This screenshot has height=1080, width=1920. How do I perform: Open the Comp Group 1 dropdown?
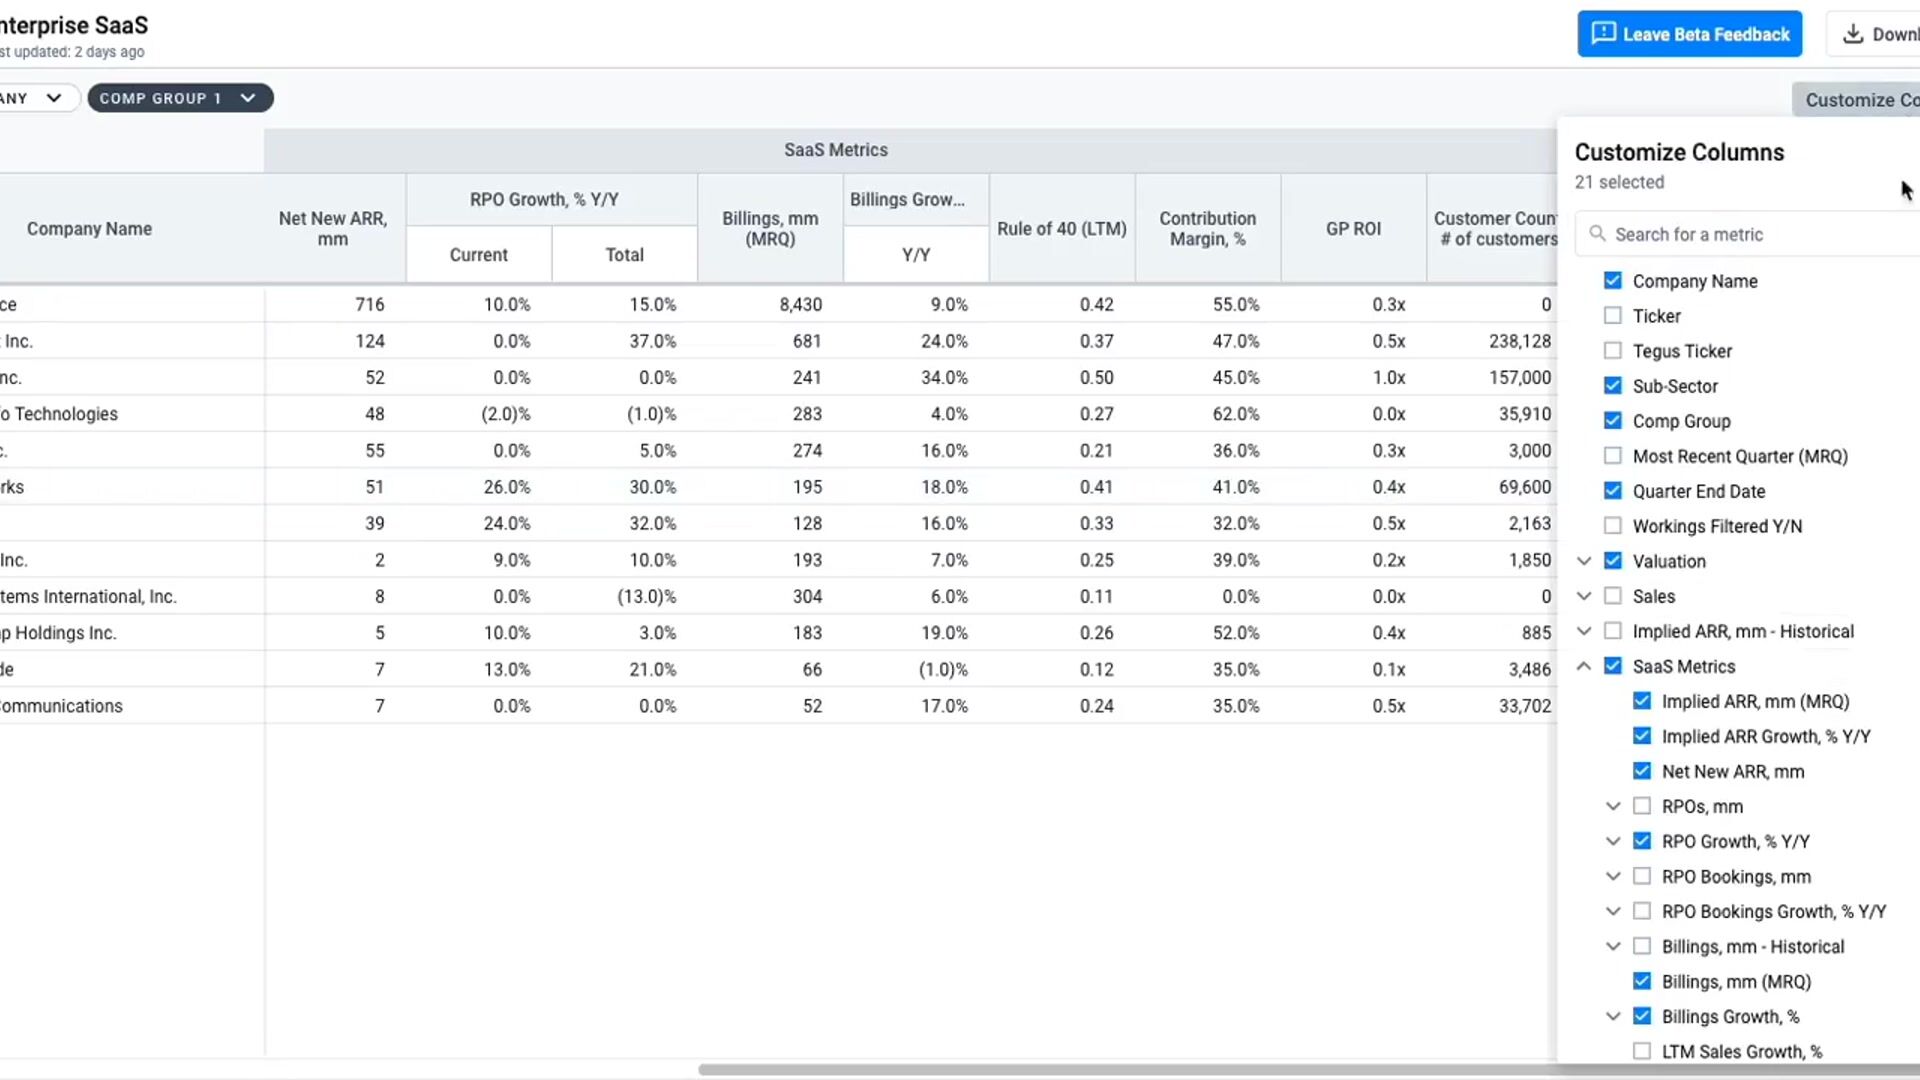click(x=180, y=98)
